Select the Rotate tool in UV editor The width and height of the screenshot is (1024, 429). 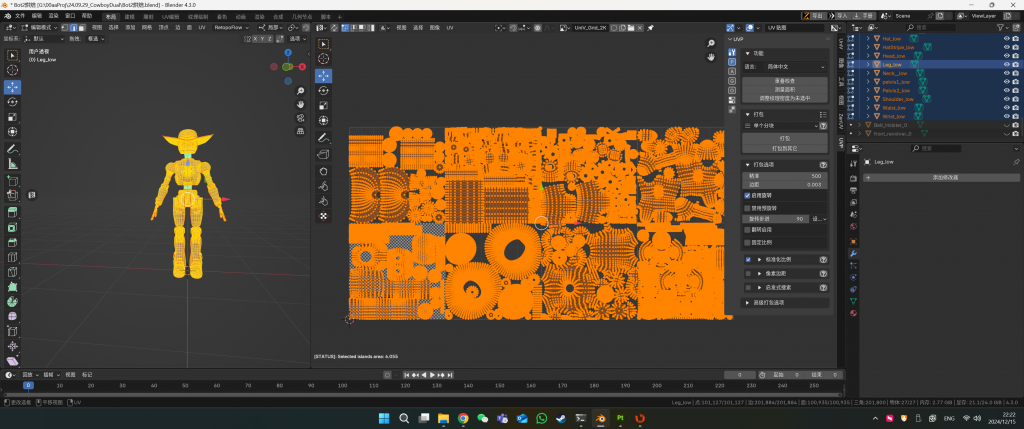[324, 90]
